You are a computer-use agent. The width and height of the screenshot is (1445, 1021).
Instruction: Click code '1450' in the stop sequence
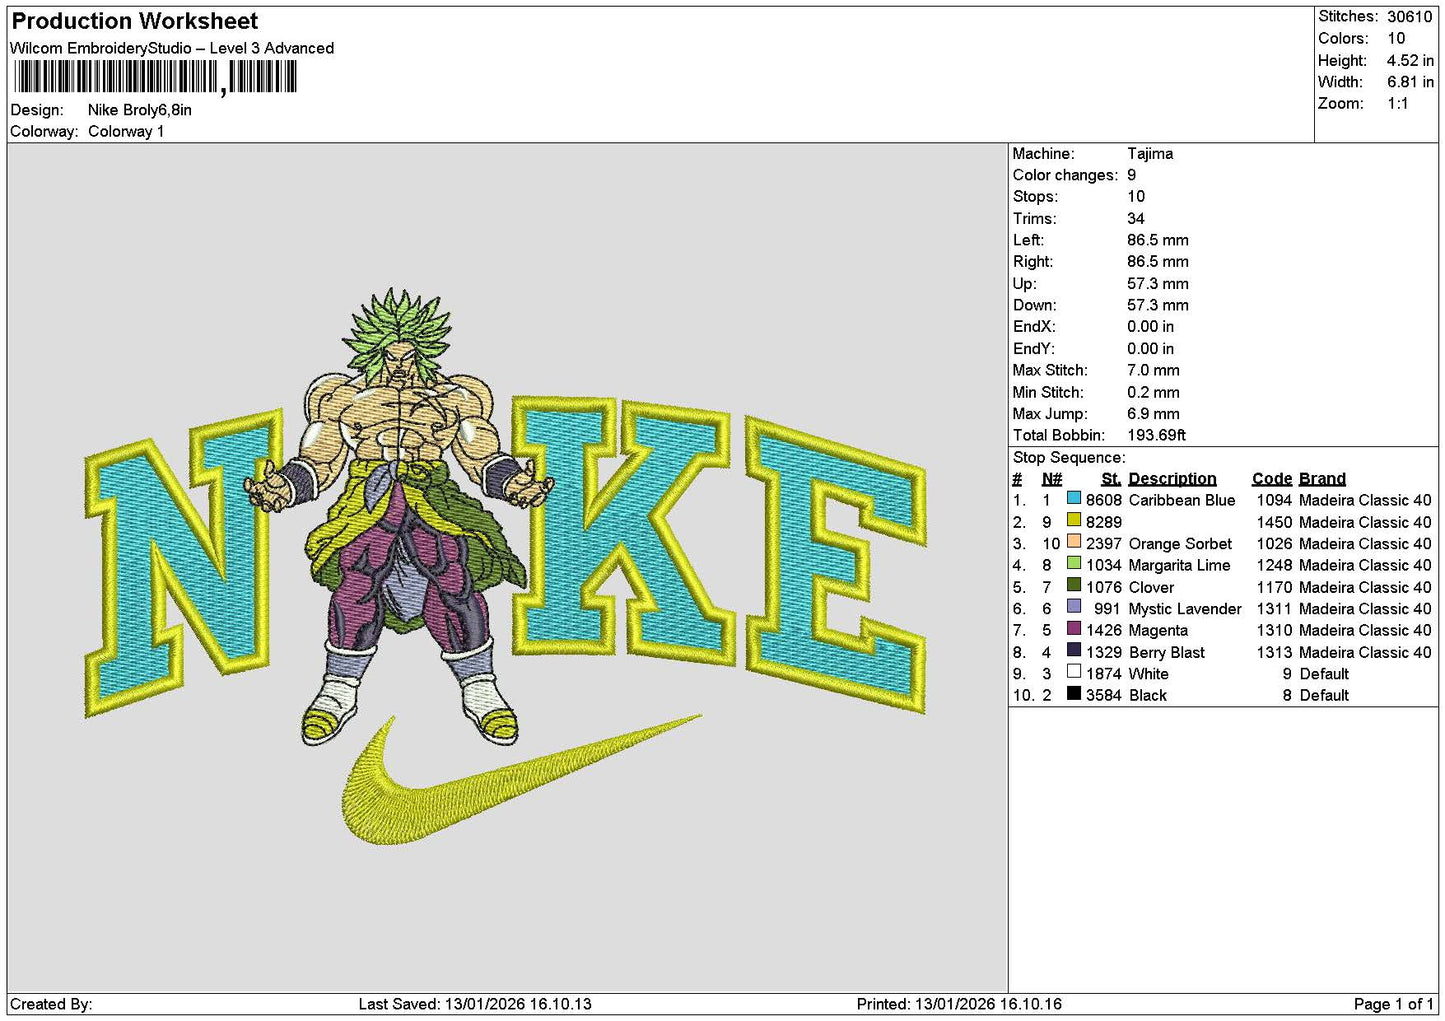(x=1274, y=522)
